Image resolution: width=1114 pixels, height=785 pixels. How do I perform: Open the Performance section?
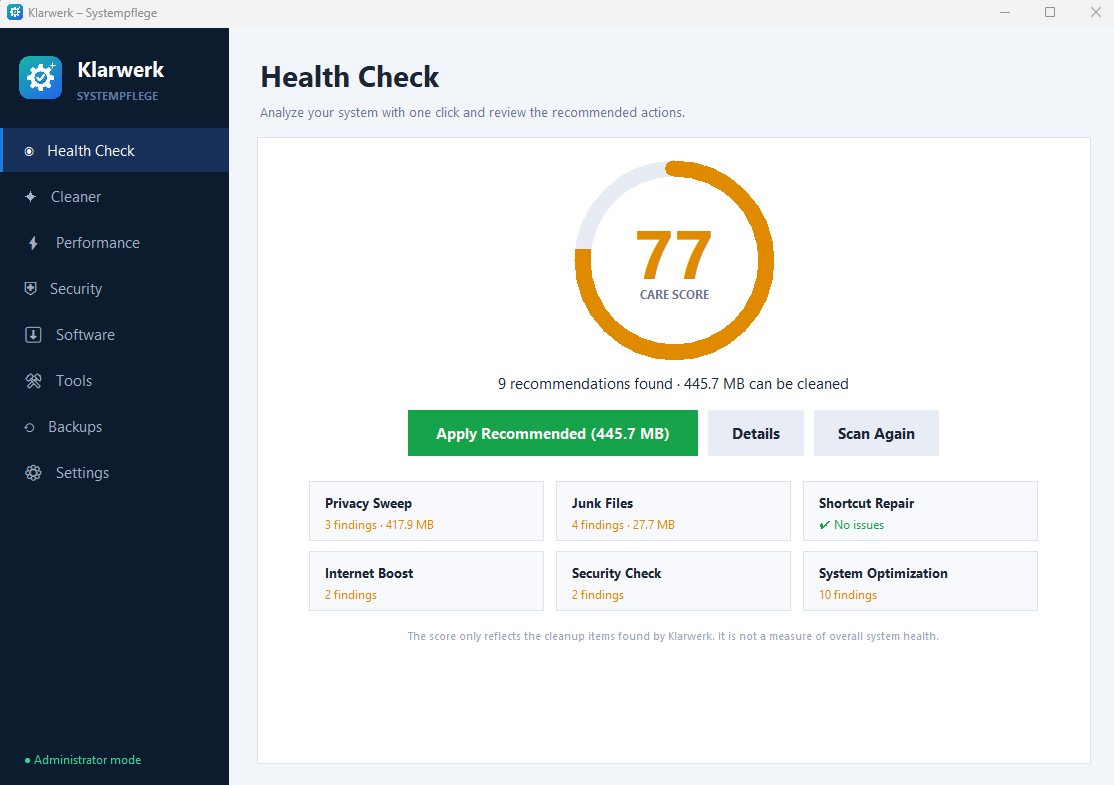coord(114,243)
